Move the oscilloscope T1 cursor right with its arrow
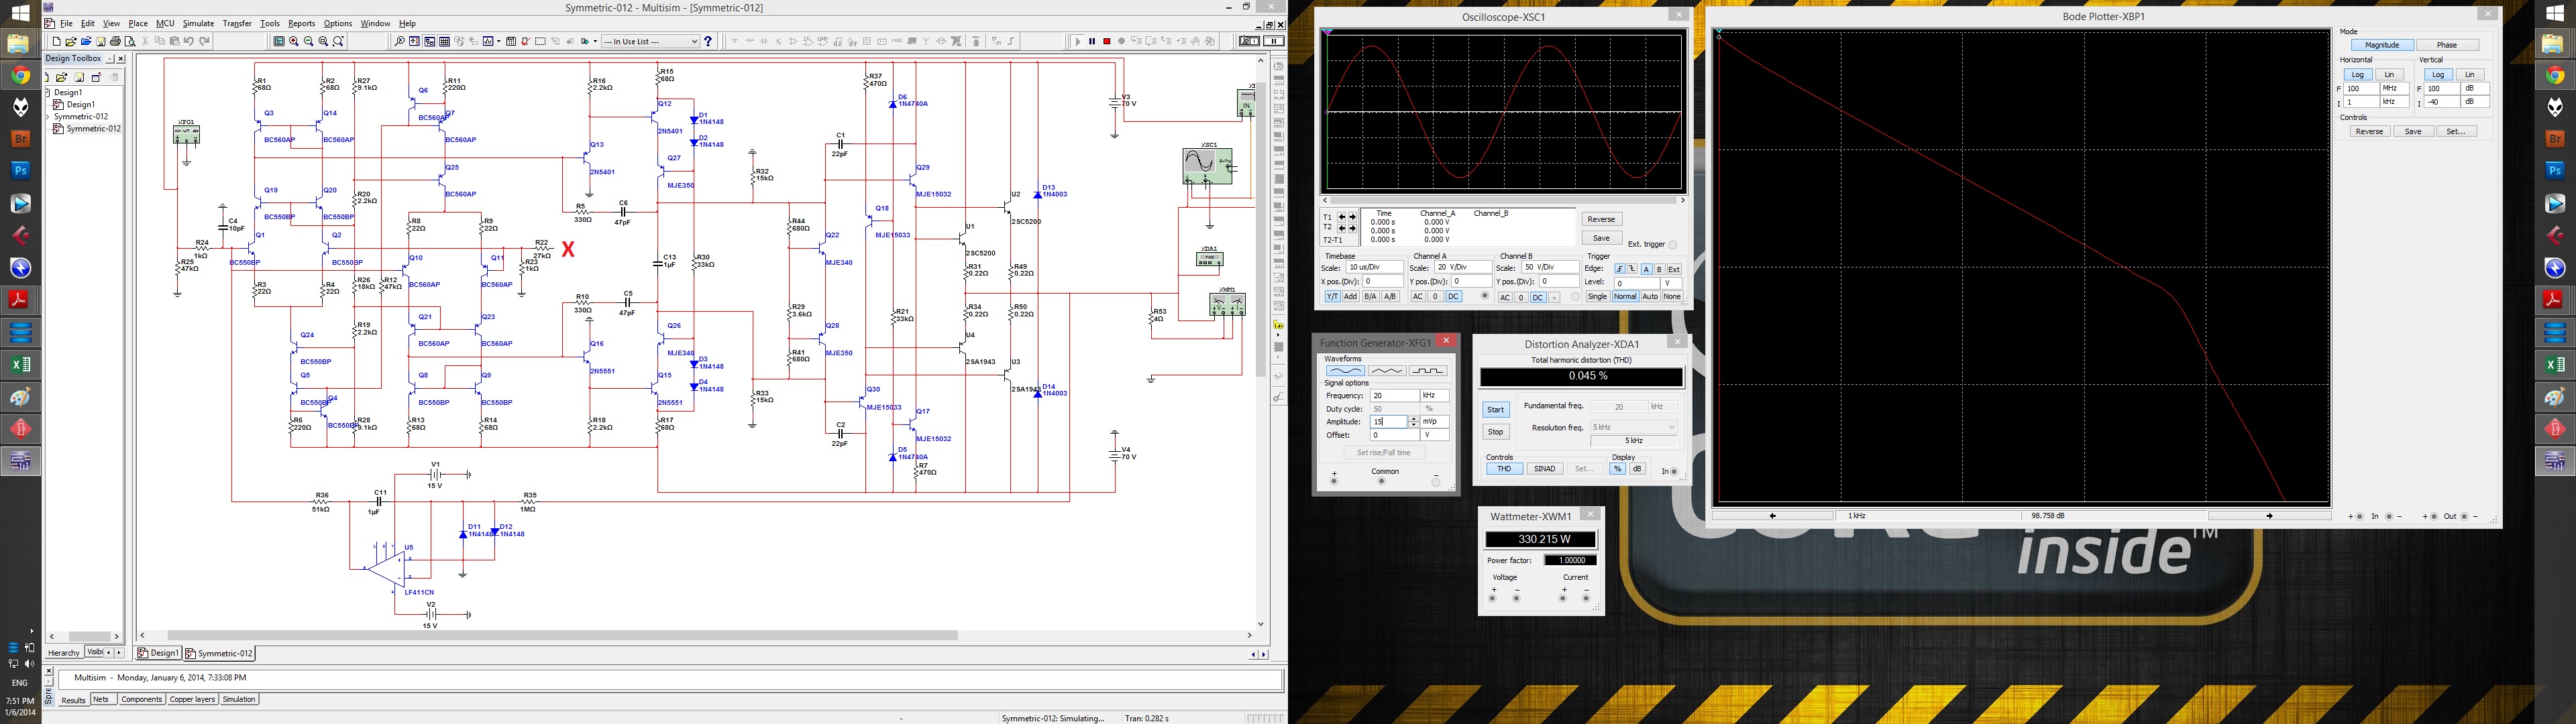Image resolution: width=2576 pixels, height=724 pixels. [1353, 217]
